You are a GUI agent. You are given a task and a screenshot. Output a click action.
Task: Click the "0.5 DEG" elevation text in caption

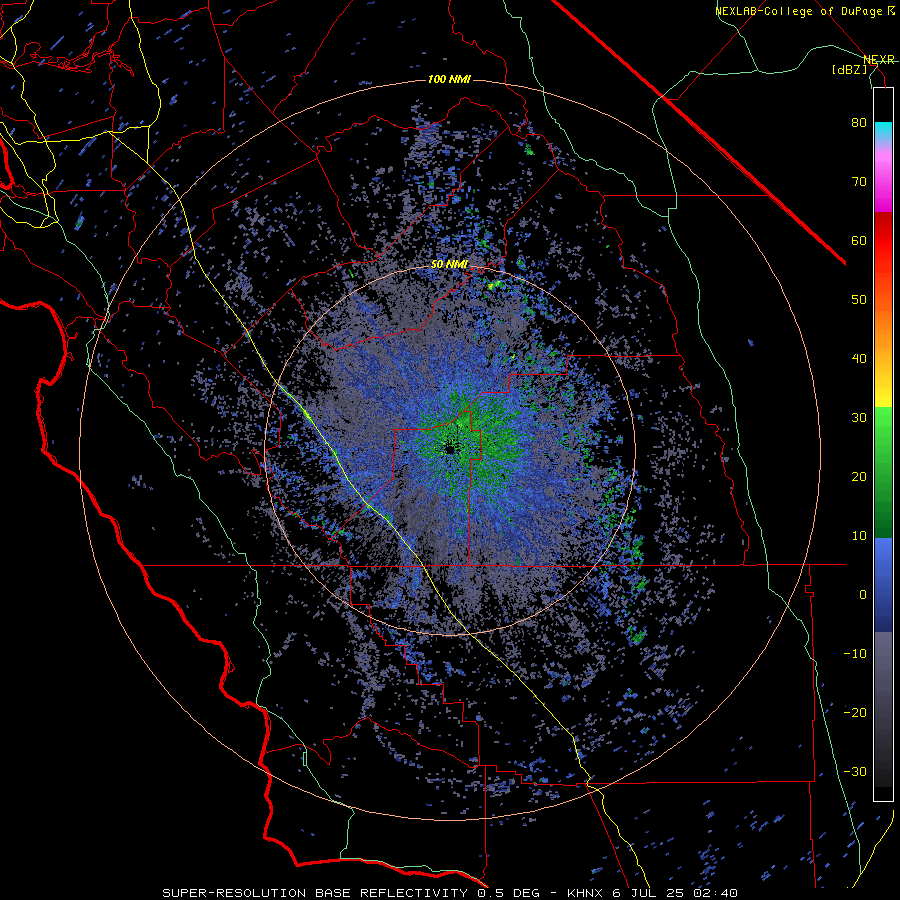[507, 893]
